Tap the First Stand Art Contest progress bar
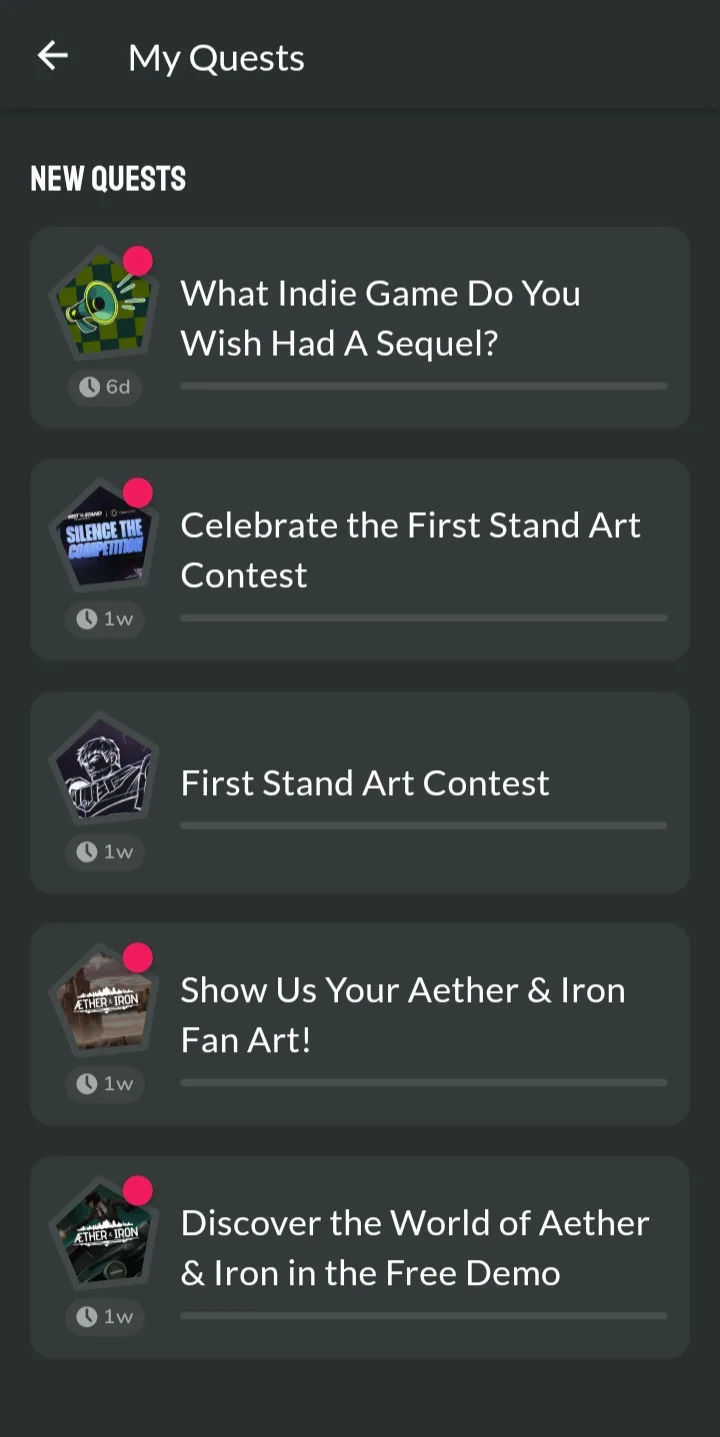 click(x=423, y=826)
